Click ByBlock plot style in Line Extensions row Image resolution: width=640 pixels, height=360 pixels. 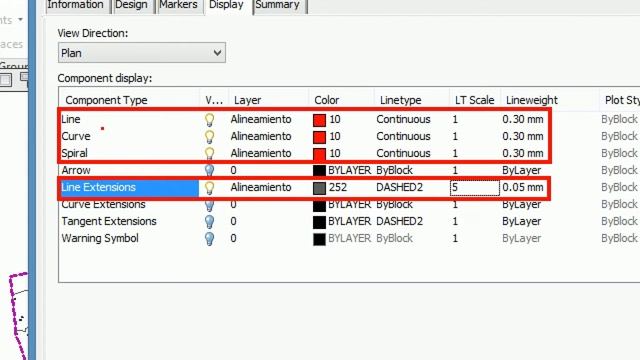pyautogui.click(x=619, y=187)
